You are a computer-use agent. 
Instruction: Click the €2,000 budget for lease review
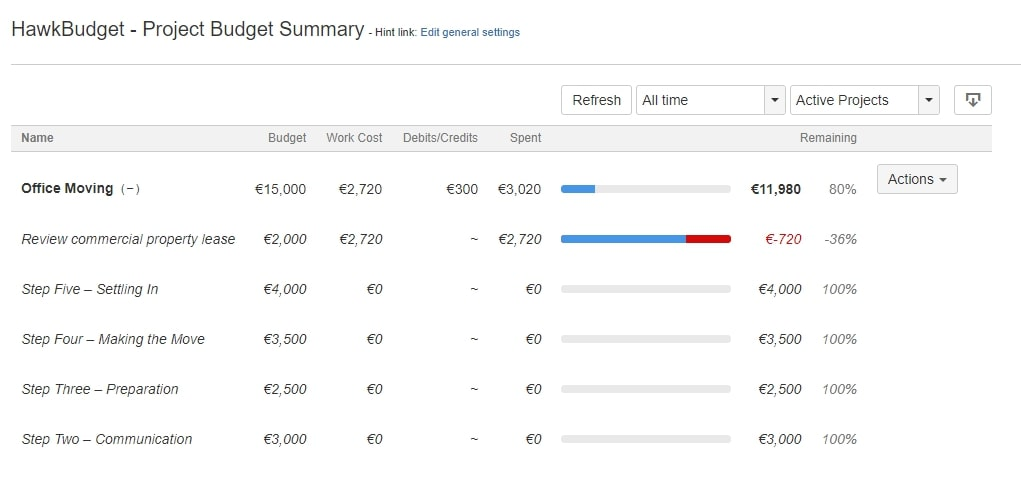pyautogui.click(x=285, y=240)
